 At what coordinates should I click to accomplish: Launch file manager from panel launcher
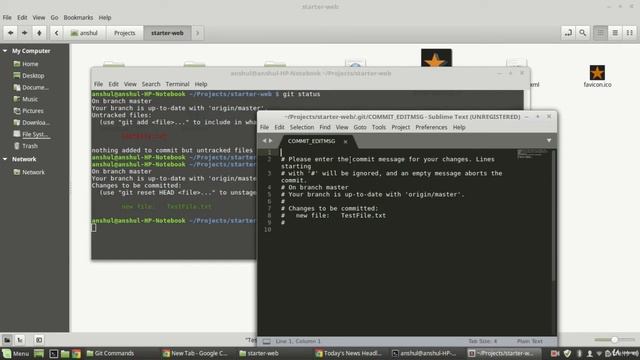65,353
